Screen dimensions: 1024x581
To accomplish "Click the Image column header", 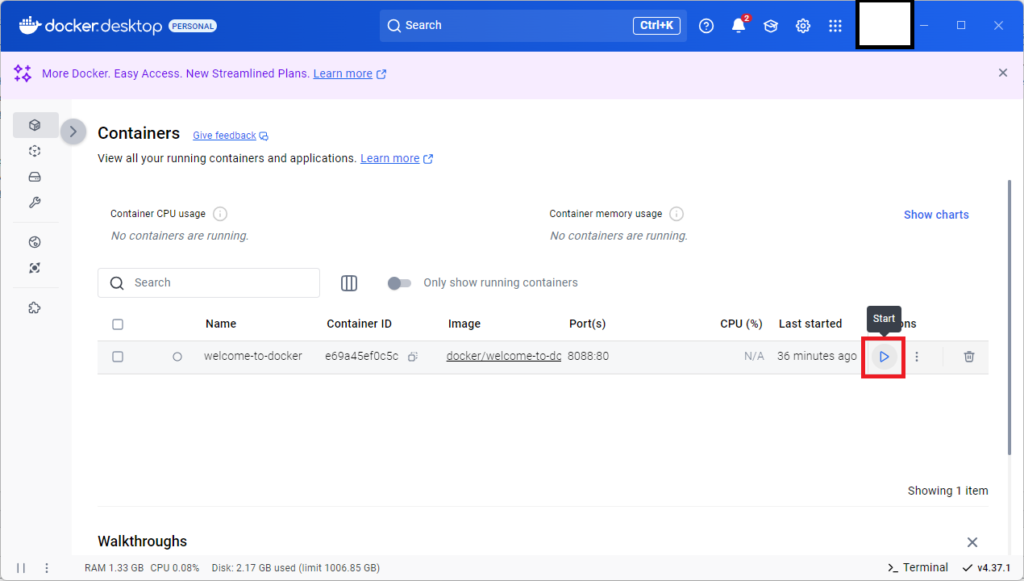I will (x=464, y=324).
